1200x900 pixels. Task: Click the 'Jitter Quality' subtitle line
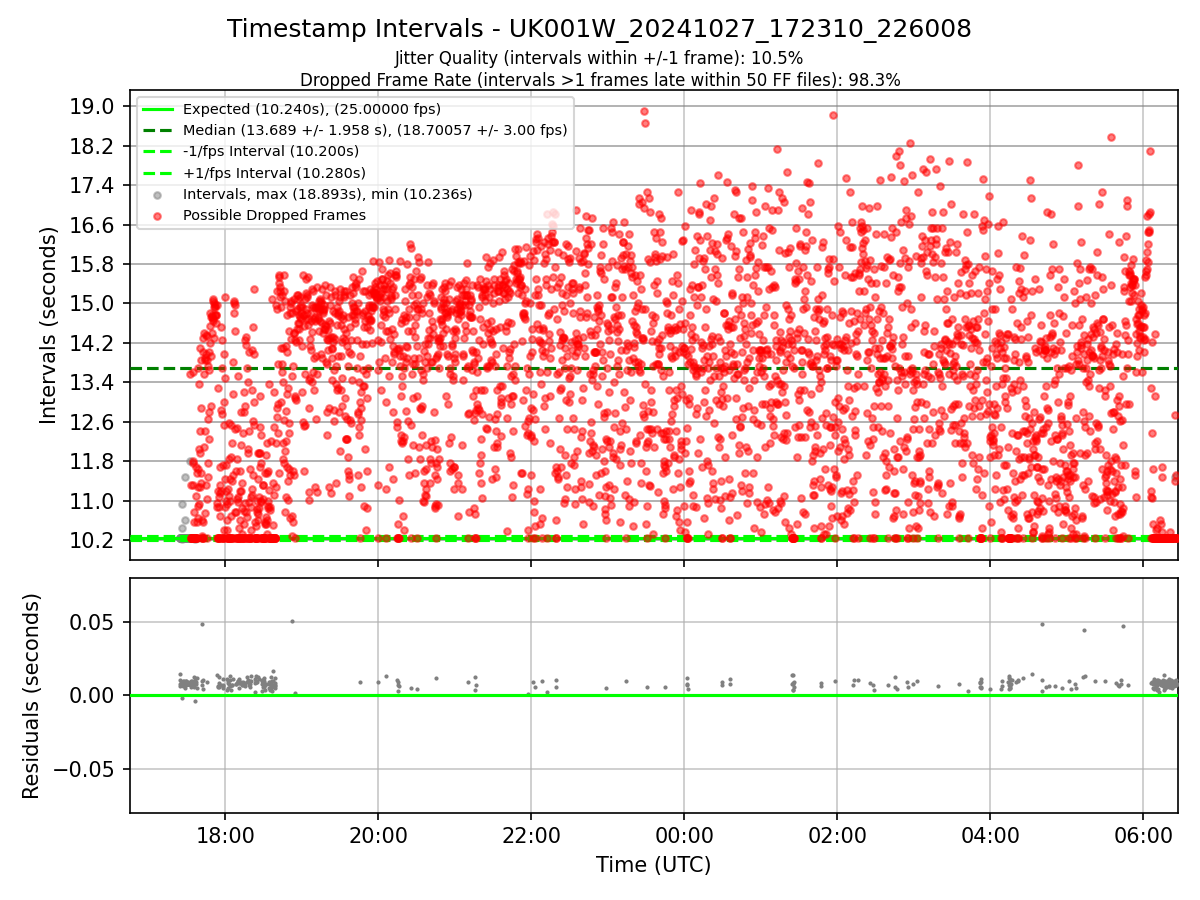599,58
